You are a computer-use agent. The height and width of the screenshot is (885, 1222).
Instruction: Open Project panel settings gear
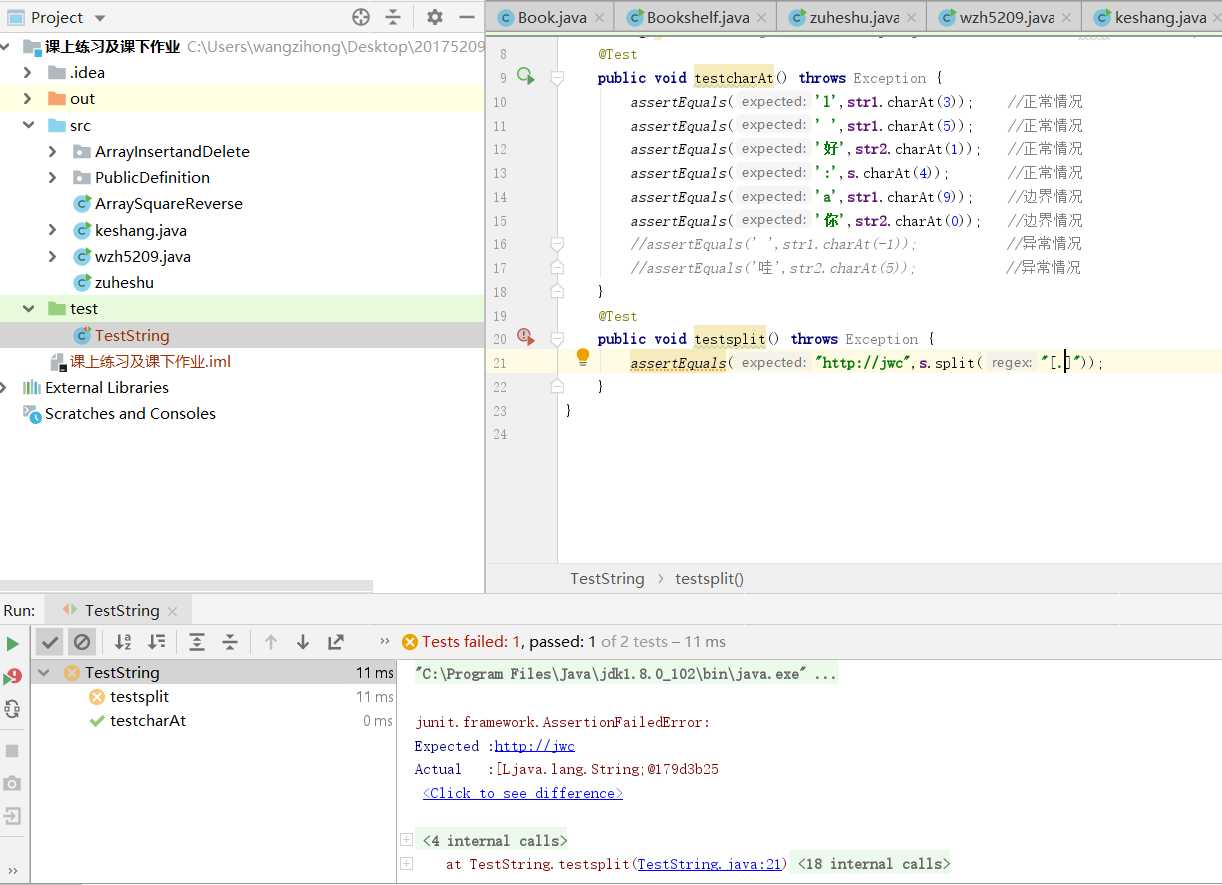click(434, 17)
